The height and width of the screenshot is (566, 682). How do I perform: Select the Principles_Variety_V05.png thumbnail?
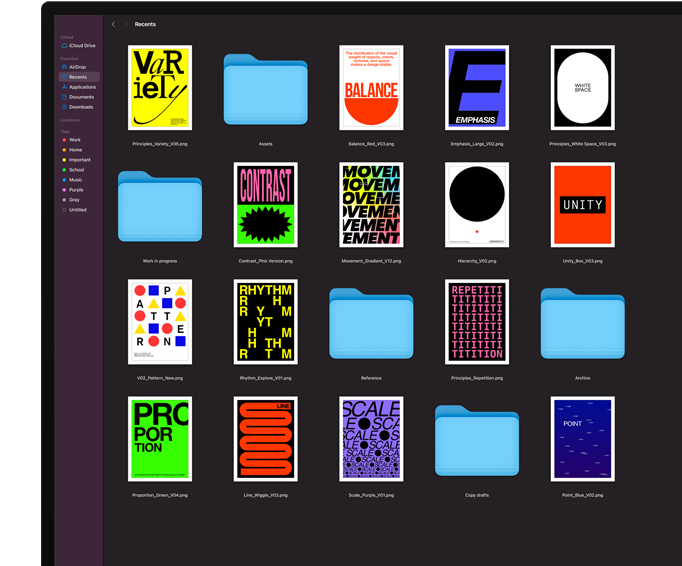coord(160,88)
